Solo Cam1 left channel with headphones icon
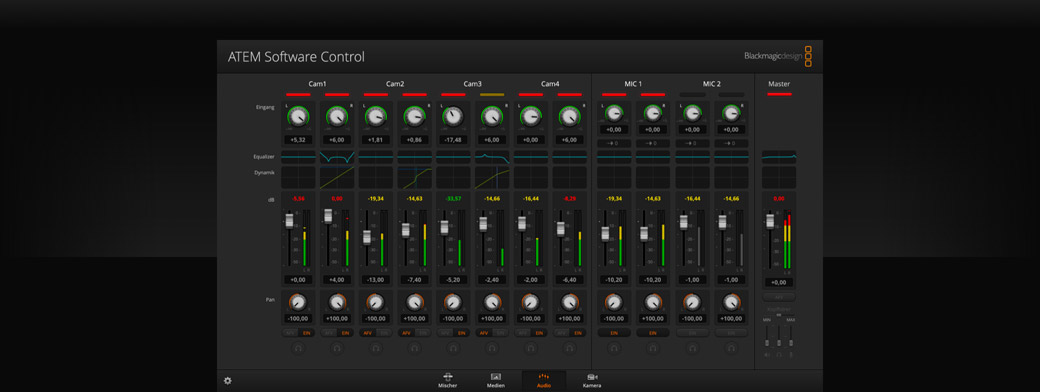The image size is (1040, 392). click(298, 347)
